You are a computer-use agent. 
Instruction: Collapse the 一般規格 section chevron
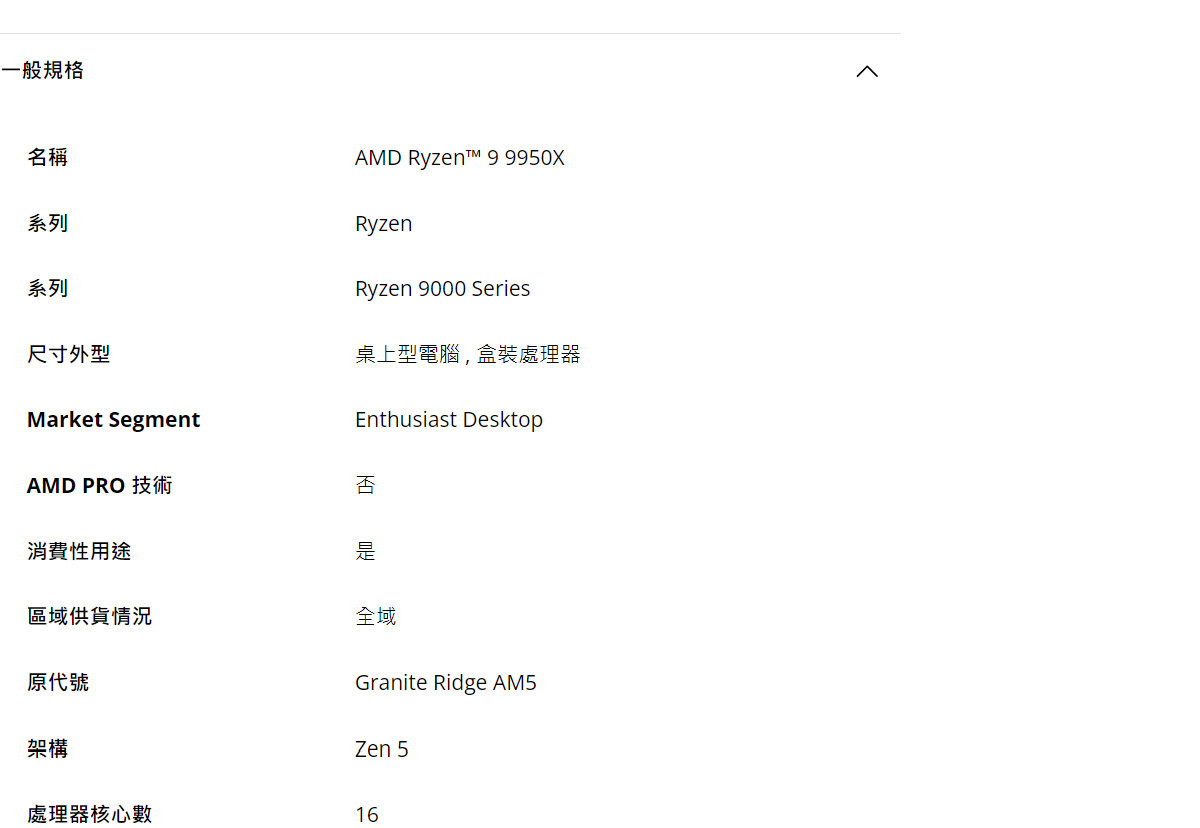(867, 71)
